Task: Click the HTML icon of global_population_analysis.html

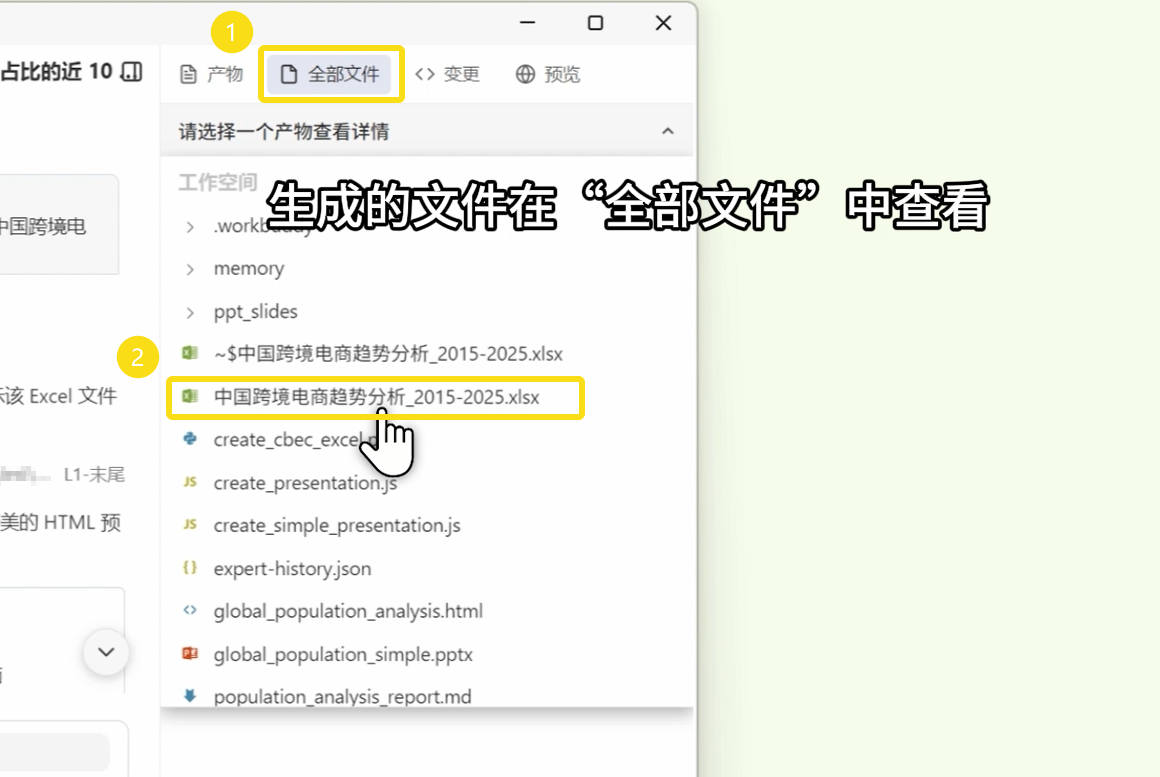Action: (188, 611)
